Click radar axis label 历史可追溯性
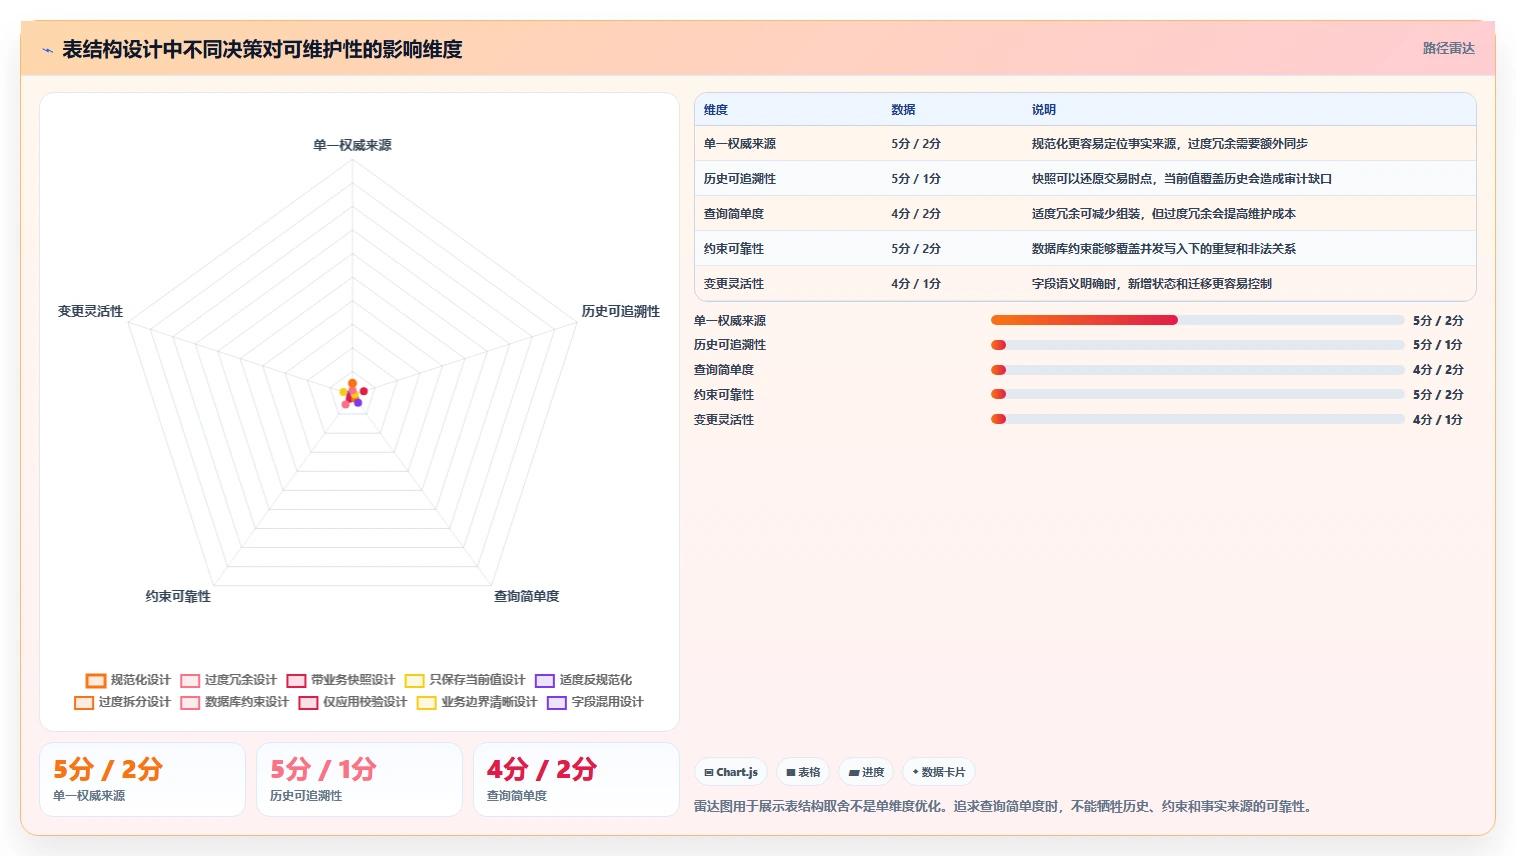The image size is (1516, 856). (621, 312)
